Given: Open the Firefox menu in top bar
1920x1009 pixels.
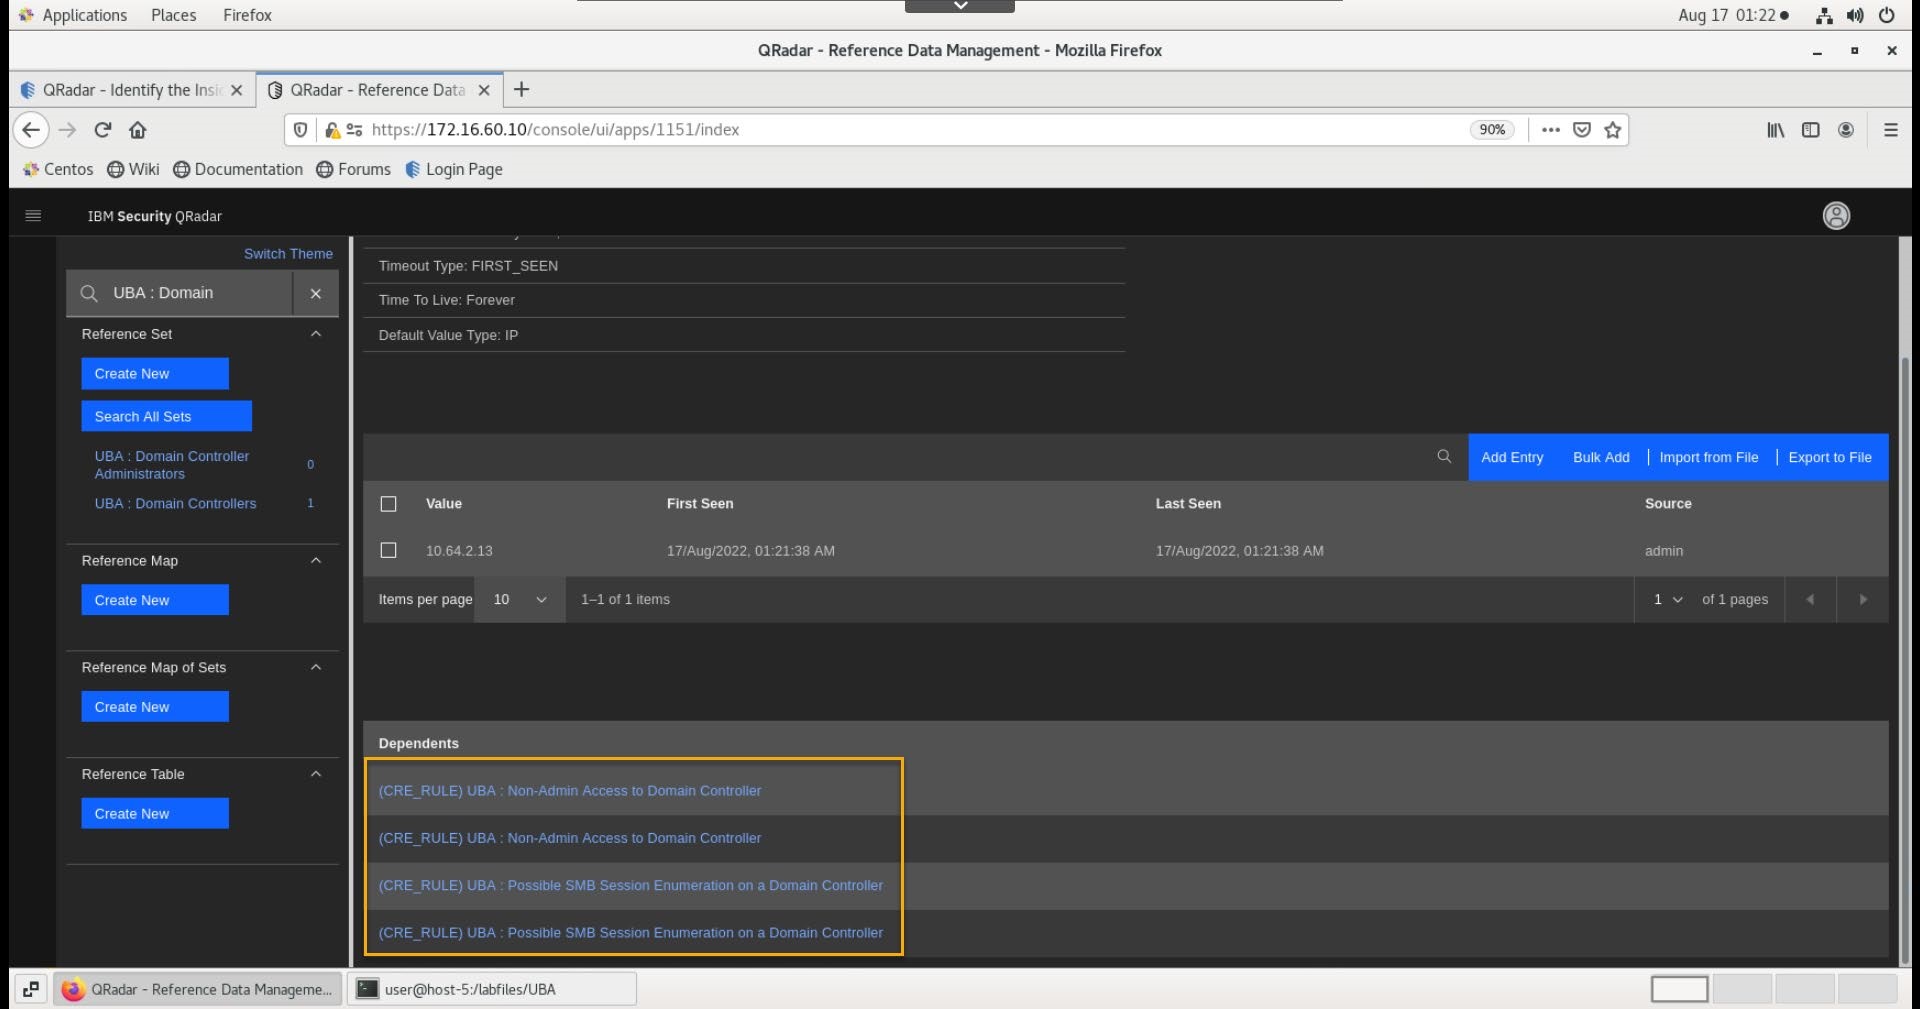Looking at the screenshot, I should pyautogui.click(x=247, y=15).
